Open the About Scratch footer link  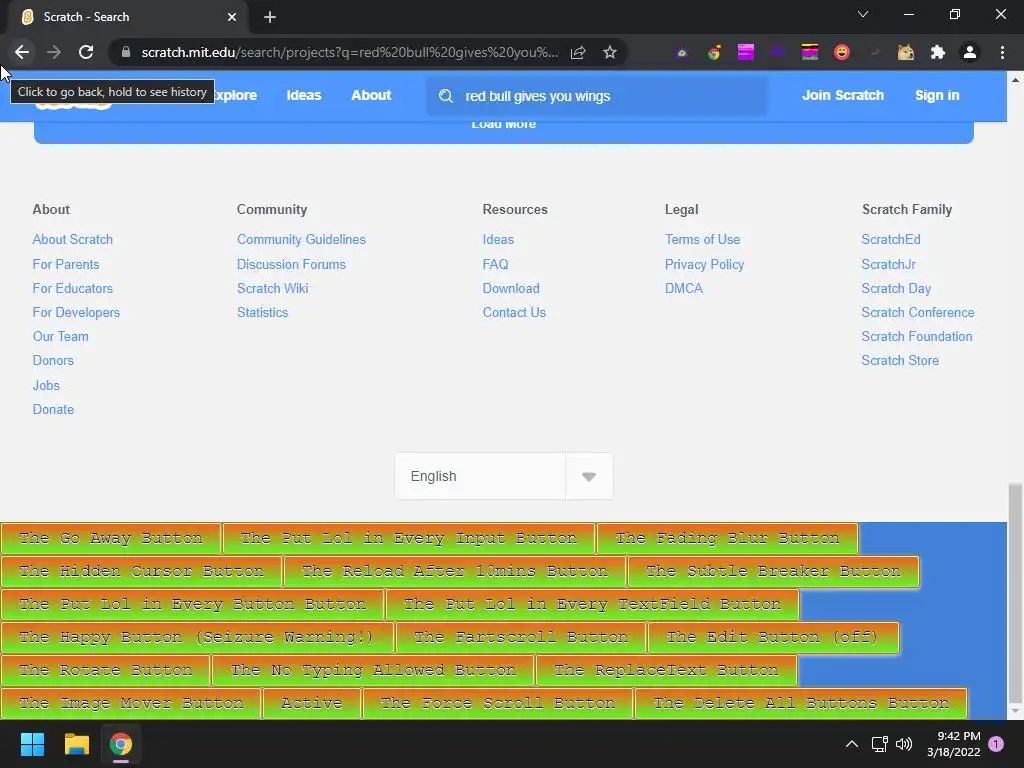coord(72,240)
